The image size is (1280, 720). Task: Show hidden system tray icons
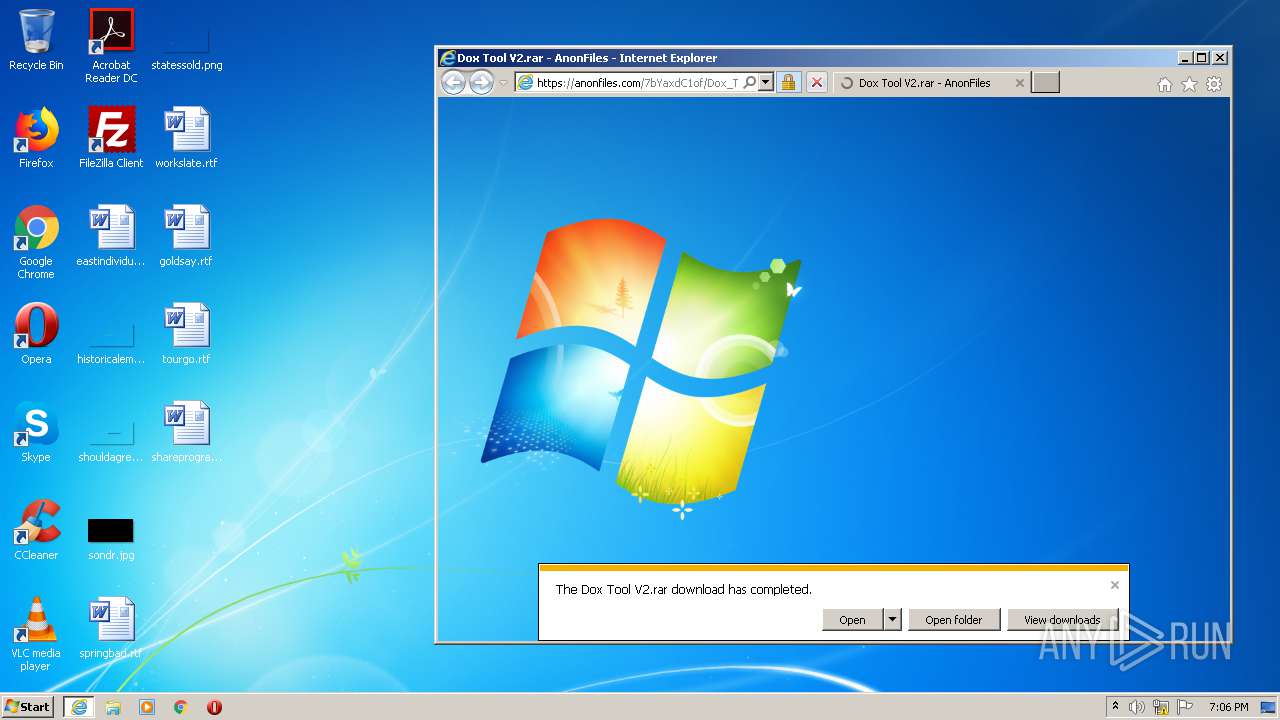tap(1115, 707)
